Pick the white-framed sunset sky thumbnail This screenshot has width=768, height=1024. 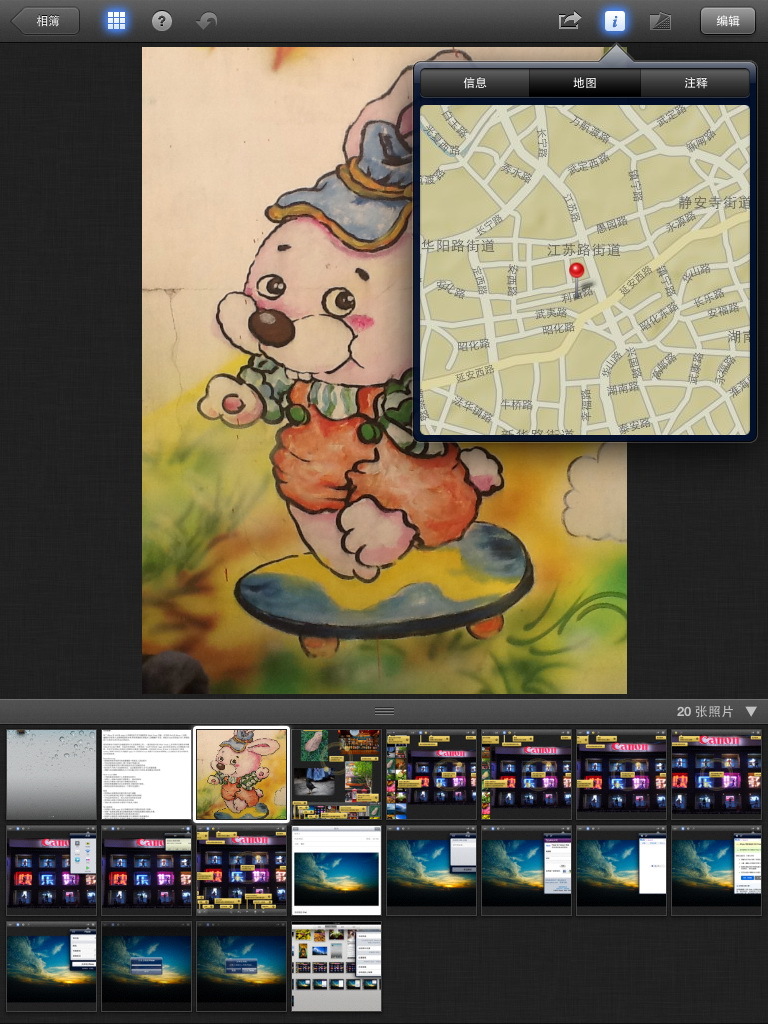[336, 870]
